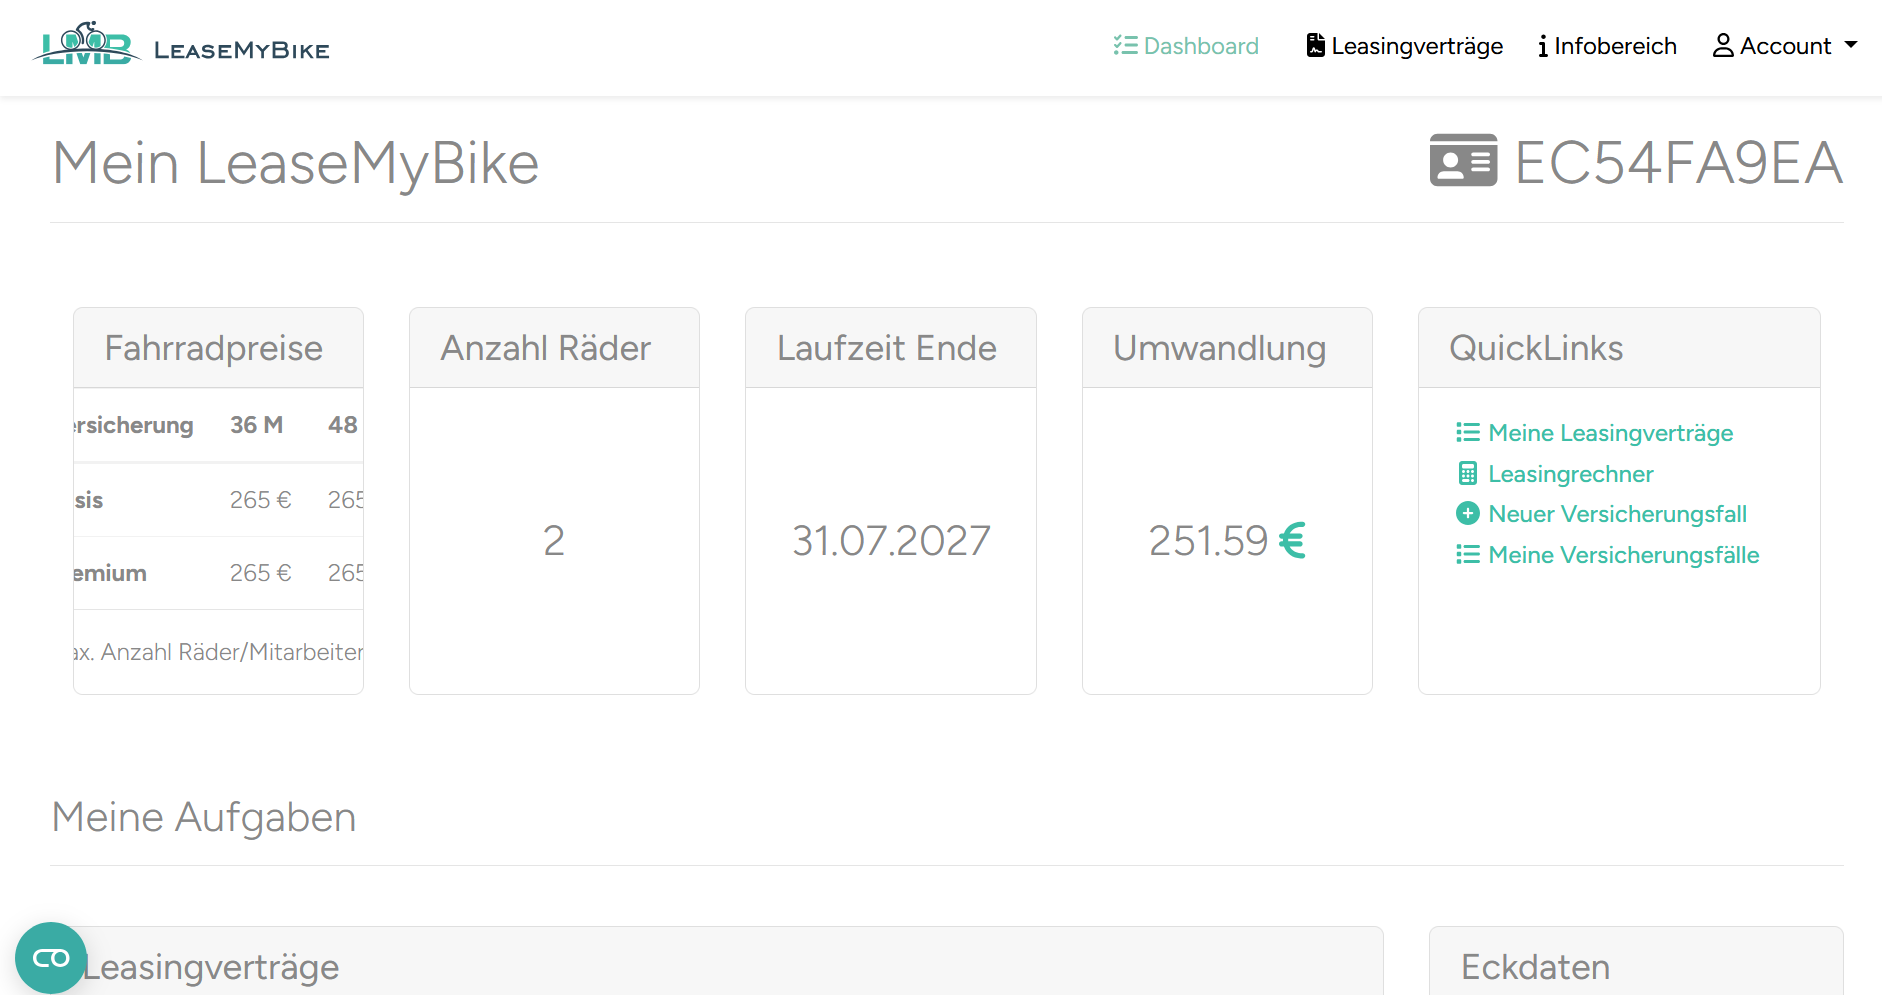Open the Meine Leasingverträge quick link
1882x995 pixels.
pos(1610,433)
